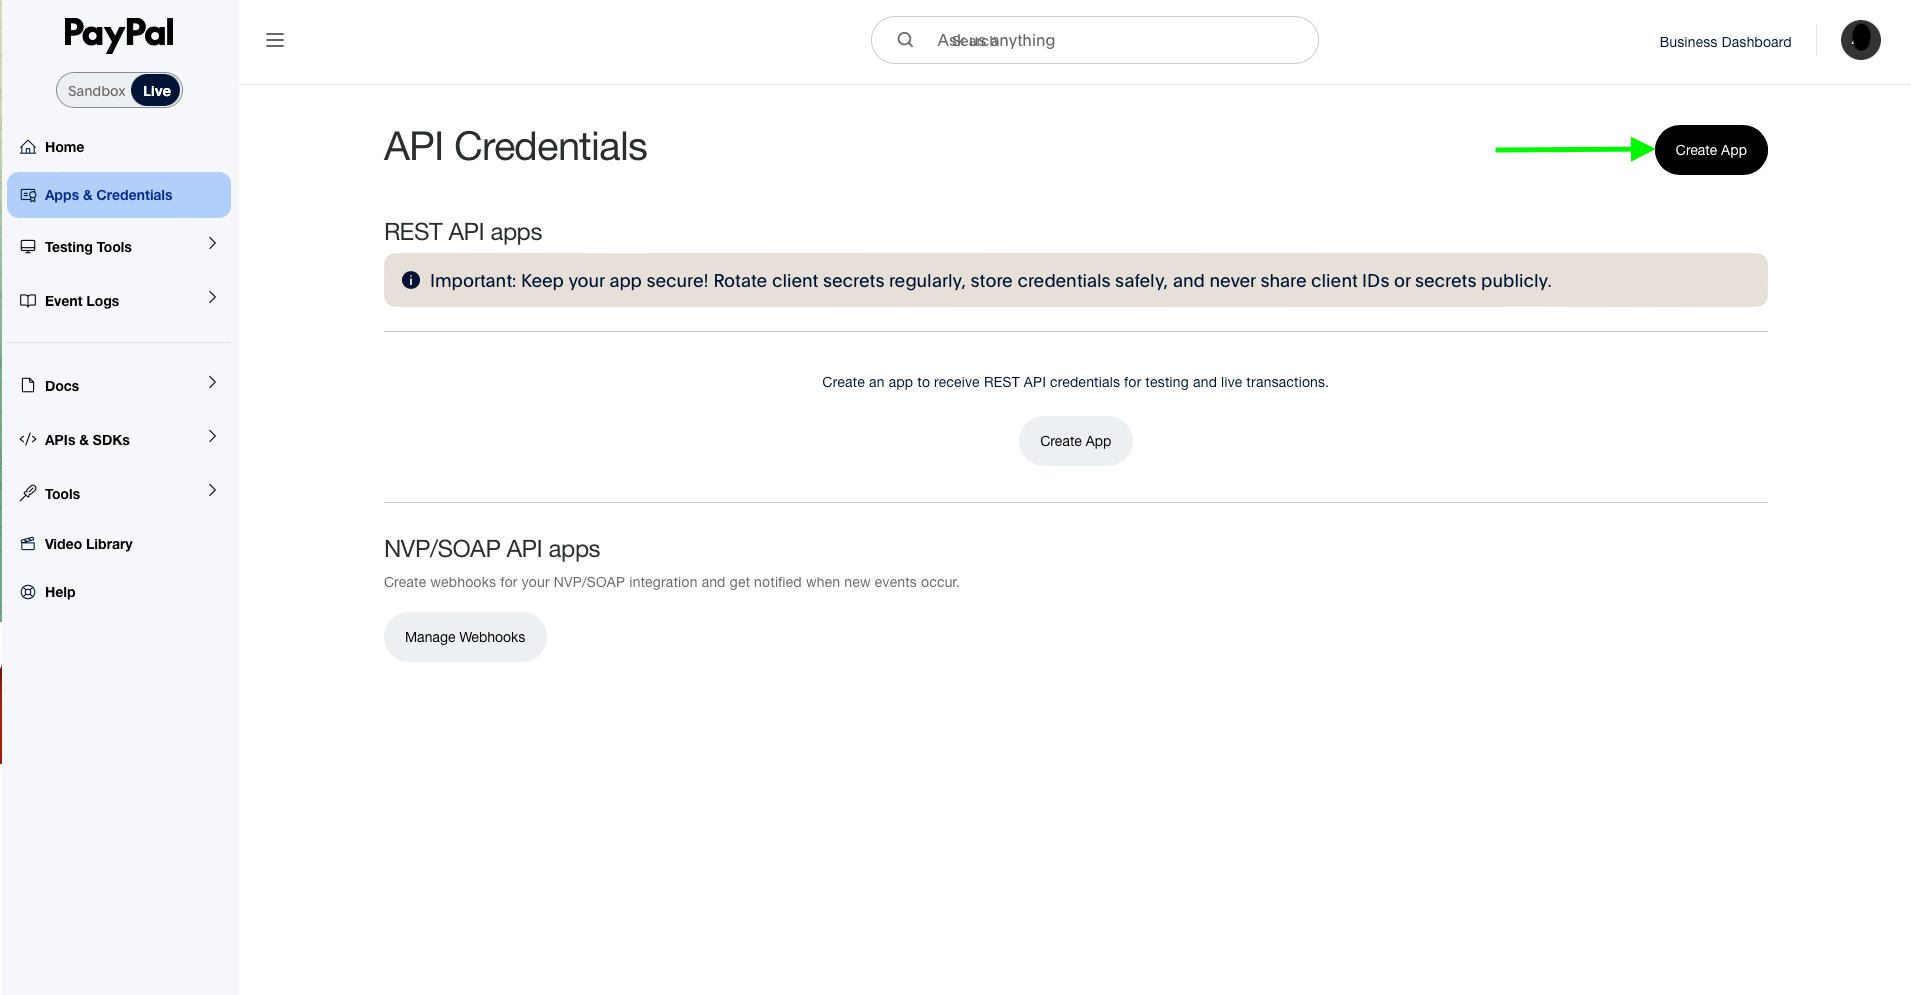Switch environment to Sandbox

click(x=96, y=91)
